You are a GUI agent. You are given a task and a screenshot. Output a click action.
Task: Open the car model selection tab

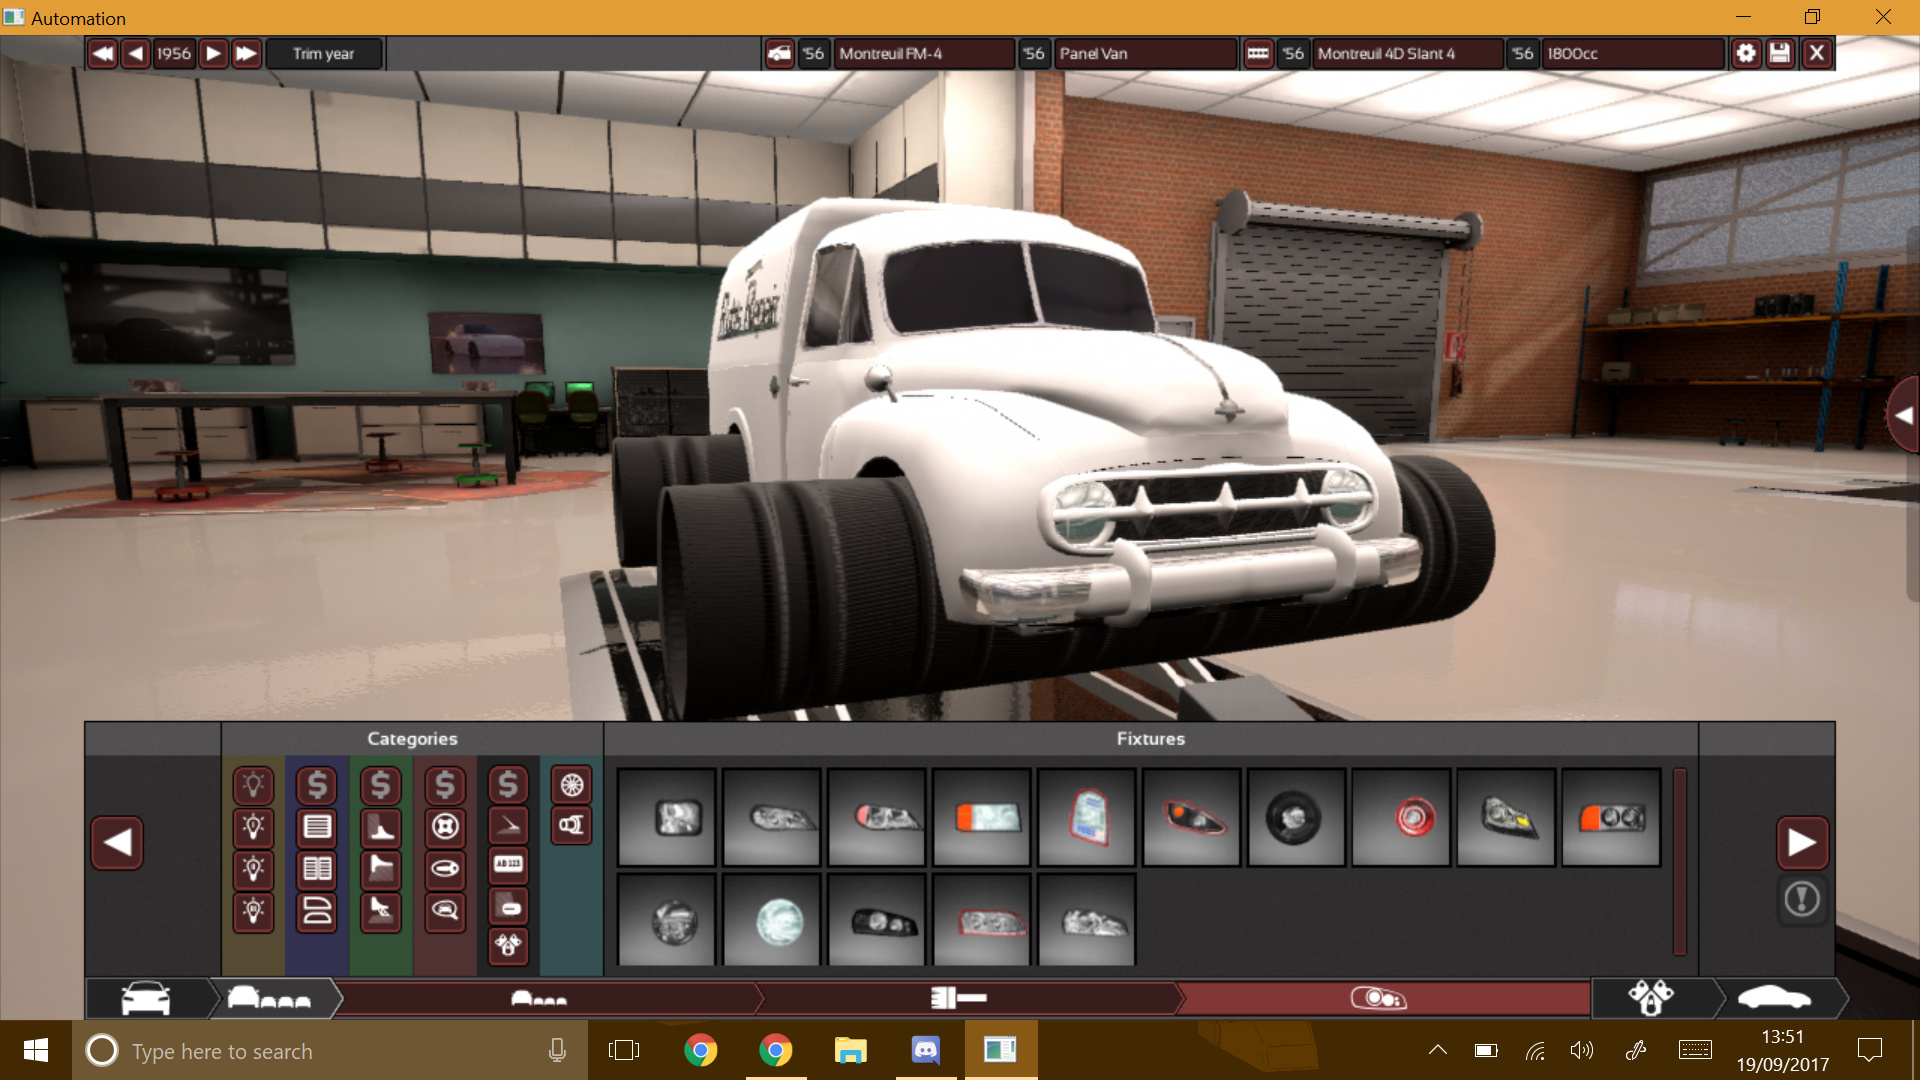click(x=146, y=998)
